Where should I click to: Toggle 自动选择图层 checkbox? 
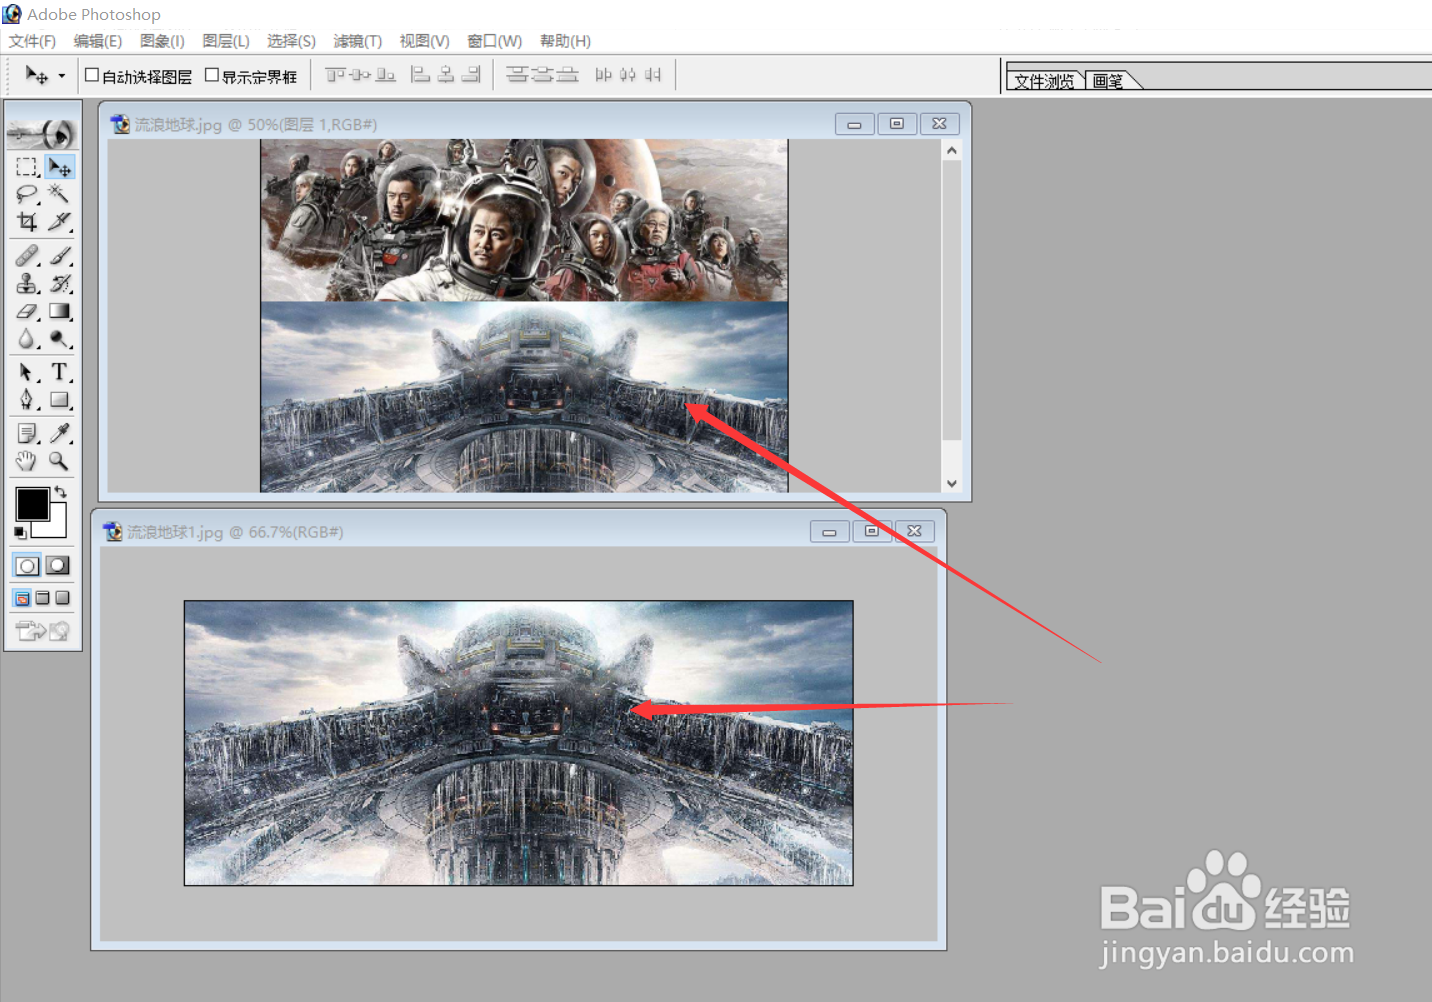click(92, 75)
